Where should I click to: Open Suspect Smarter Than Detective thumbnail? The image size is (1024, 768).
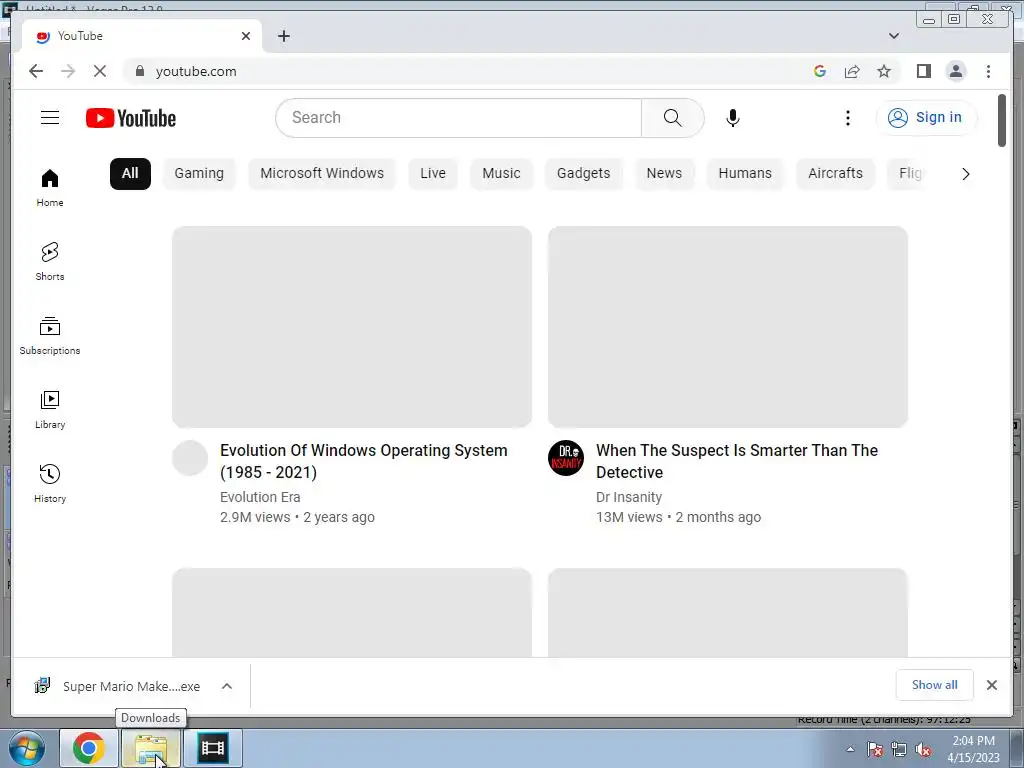[x=728, y=327]
